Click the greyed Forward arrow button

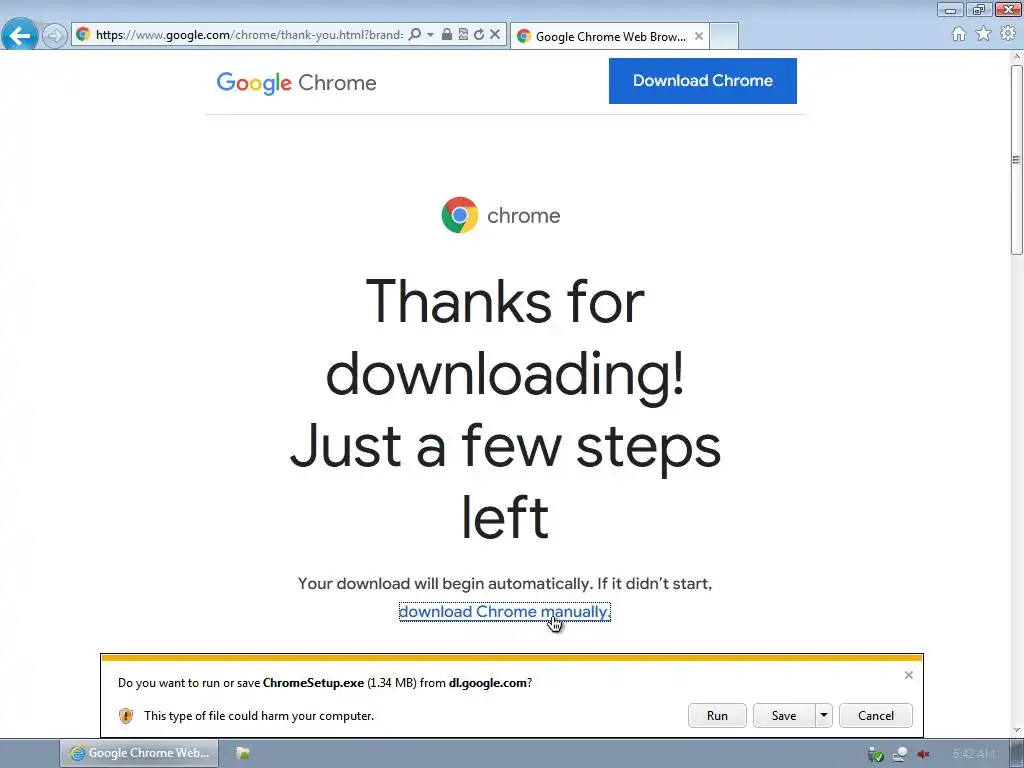tap(54, 35)
